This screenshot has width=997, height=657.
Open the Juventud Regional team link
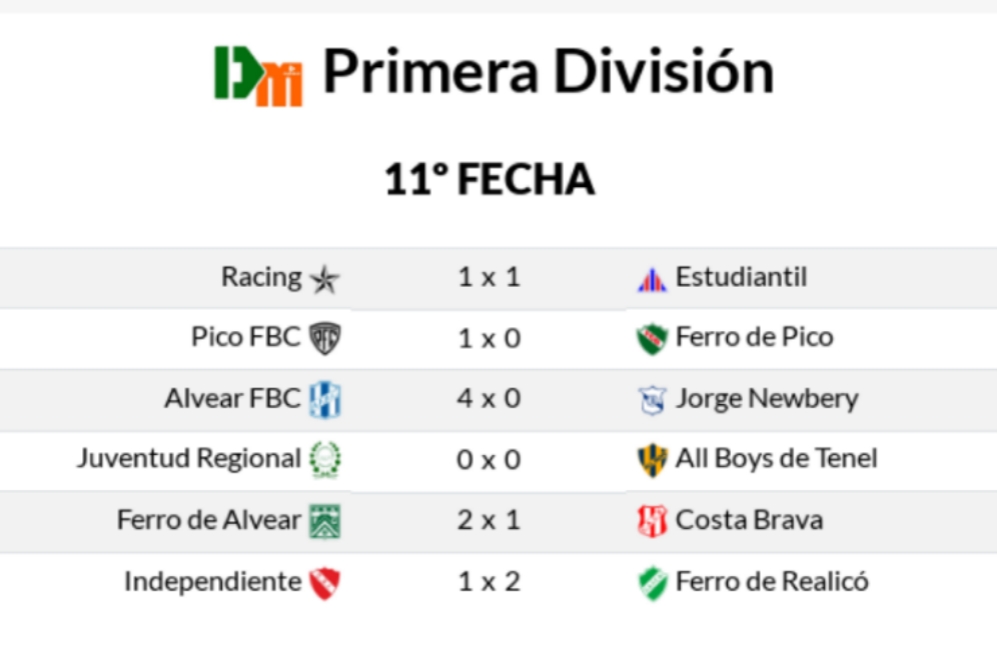coord(189,459)
